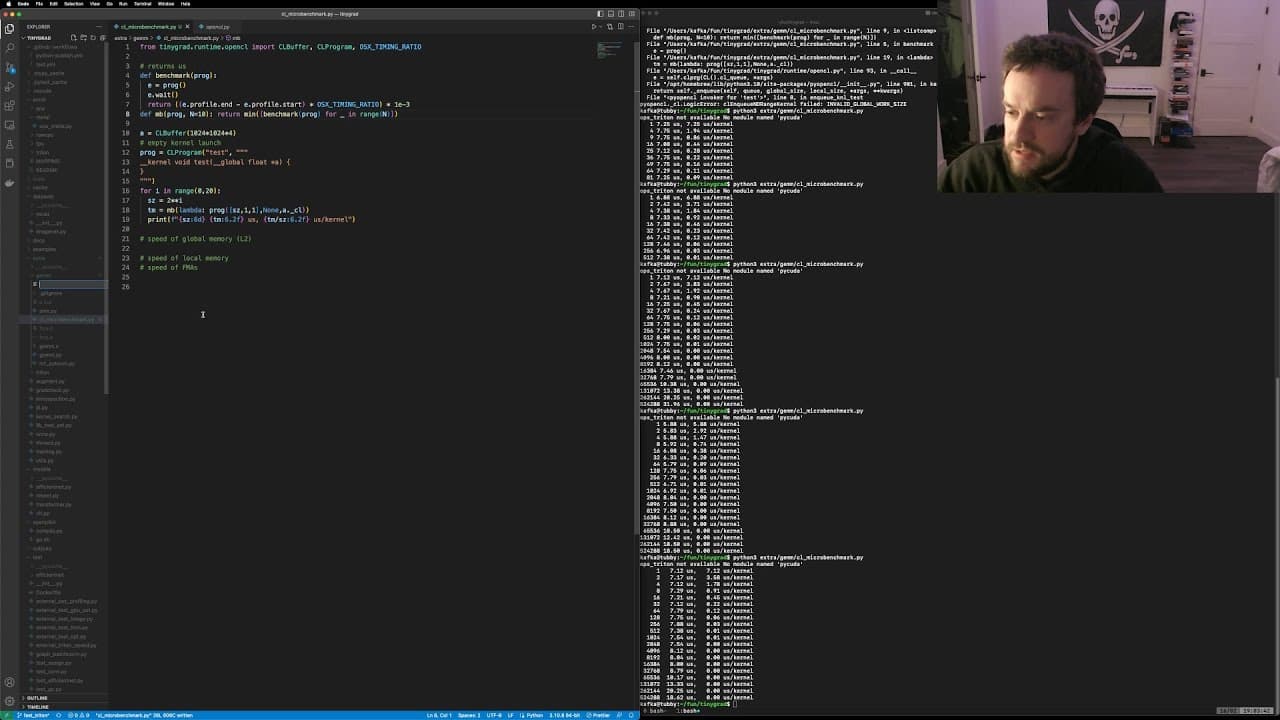Click the 'gemm' breadcrumb segment
Viewport: 1280px width, 720px height.
coord(140,37)
